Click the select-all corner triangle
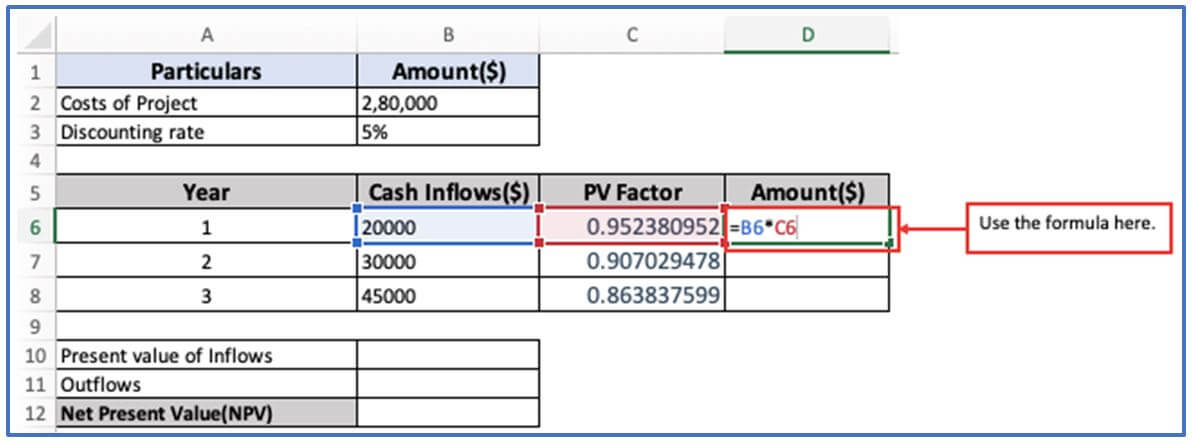 pos(35,36)
